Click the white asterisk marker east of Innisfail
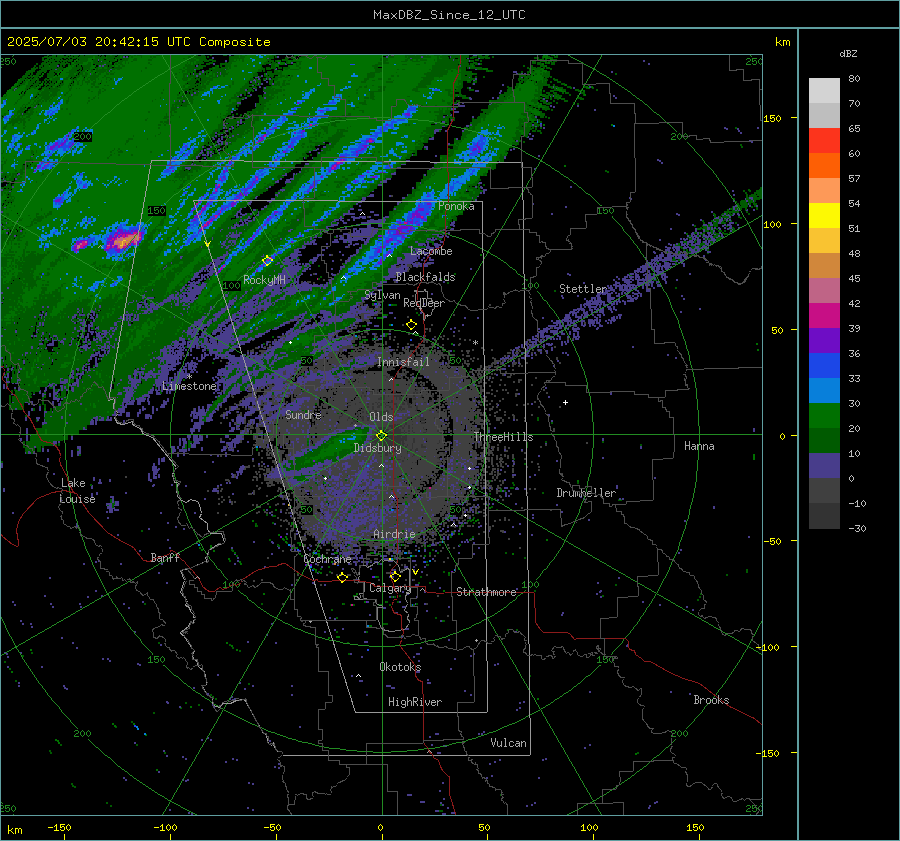 tap(475, 343)
